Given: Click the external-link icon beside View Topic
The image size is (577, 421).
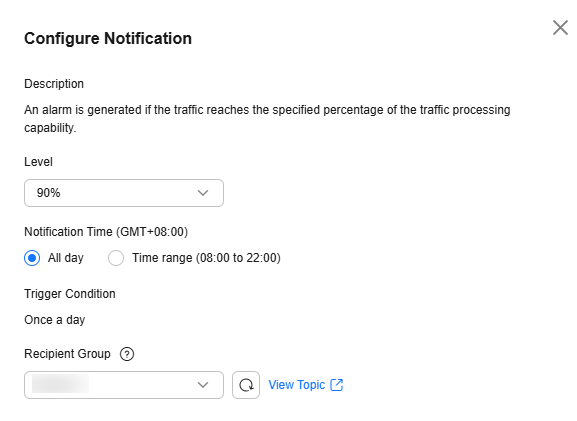Looking at the screenshot, I should [x=337, y=385].
